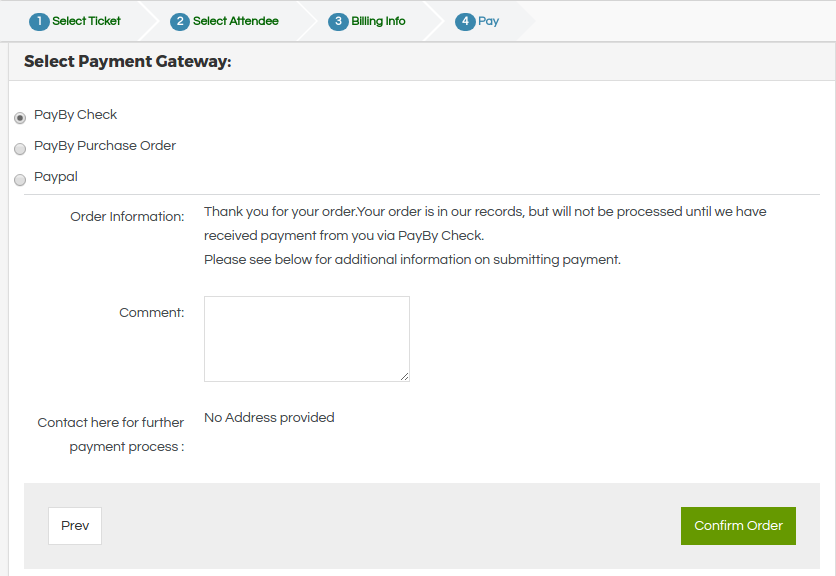Select the Paypal radio button

(20, 180)
